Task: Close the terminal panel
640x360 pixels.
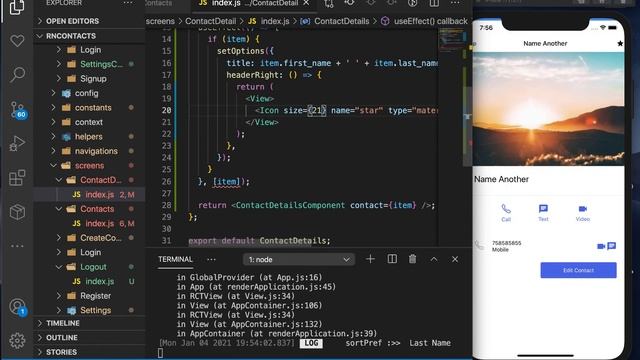Action: click(x=455, y=259)
